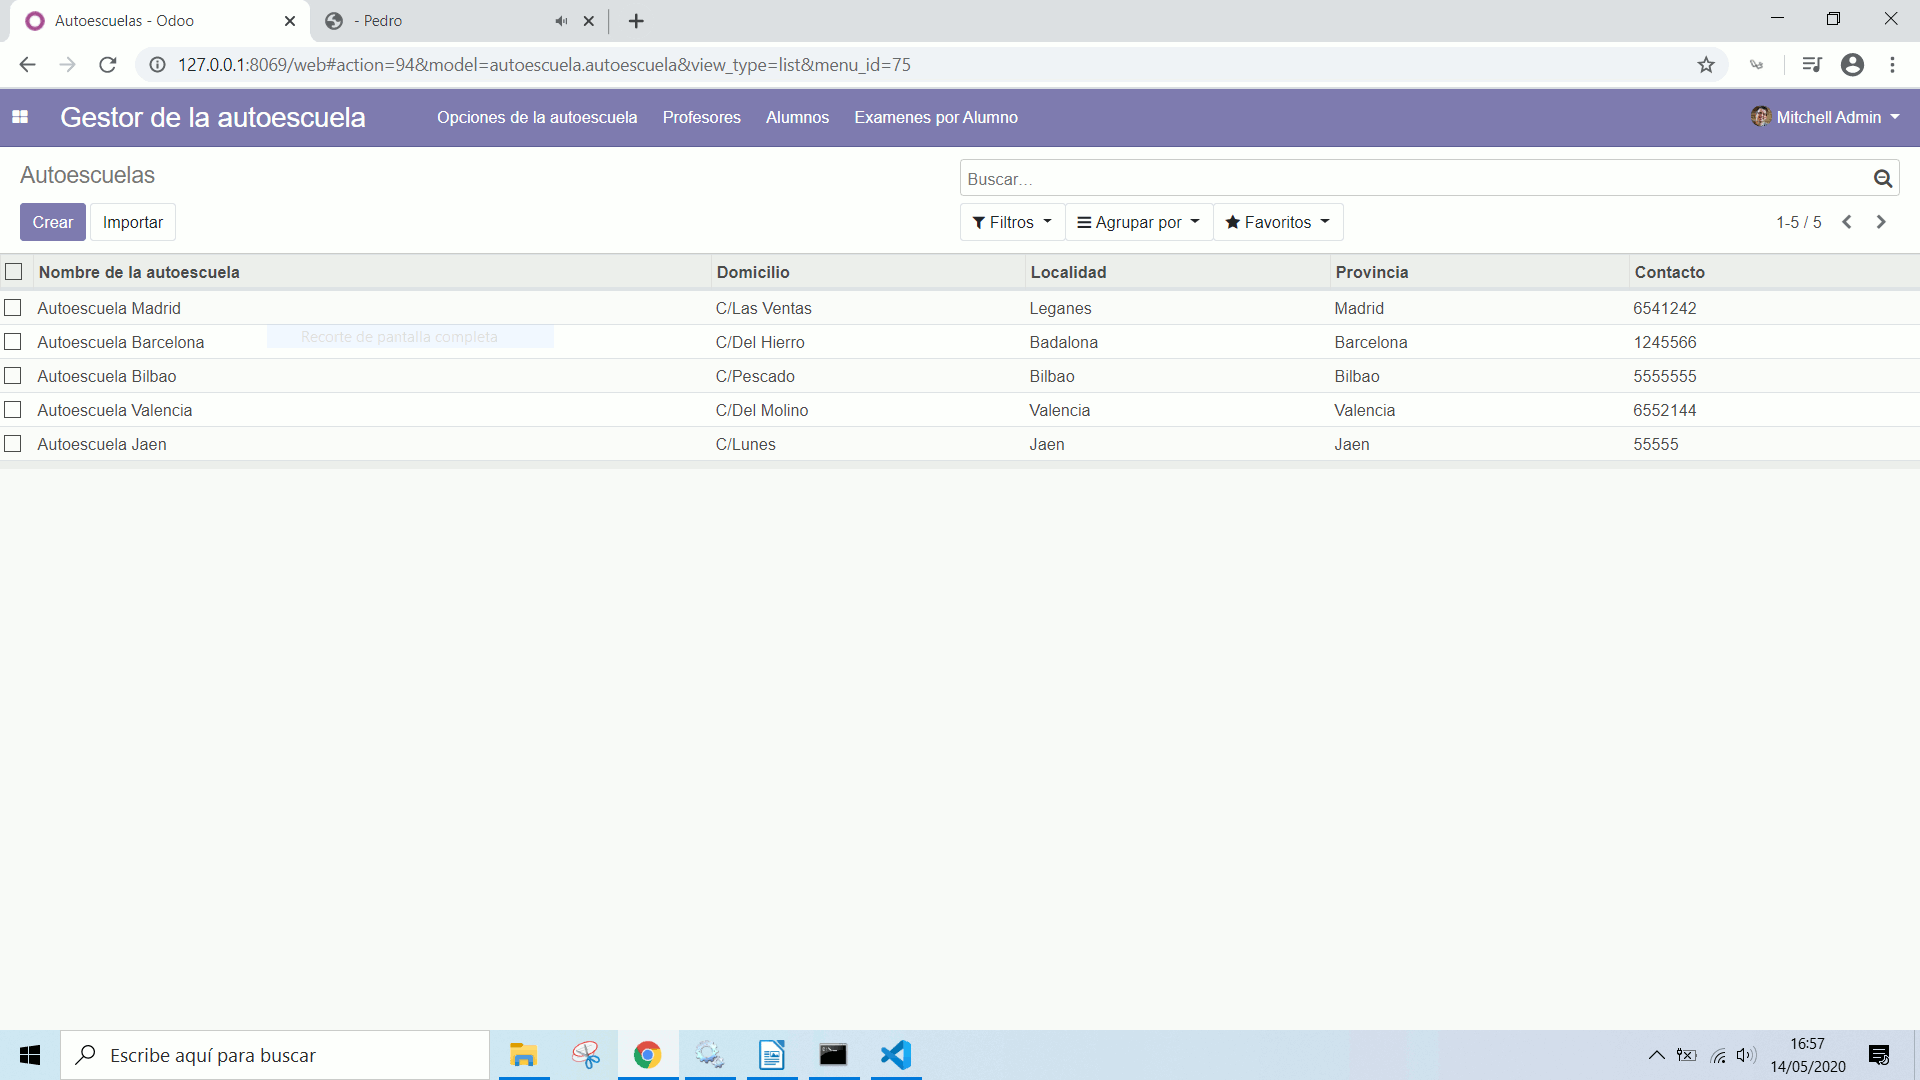
Task: Open the Odoo apps grid menu icon
Action: coord(20,117)
